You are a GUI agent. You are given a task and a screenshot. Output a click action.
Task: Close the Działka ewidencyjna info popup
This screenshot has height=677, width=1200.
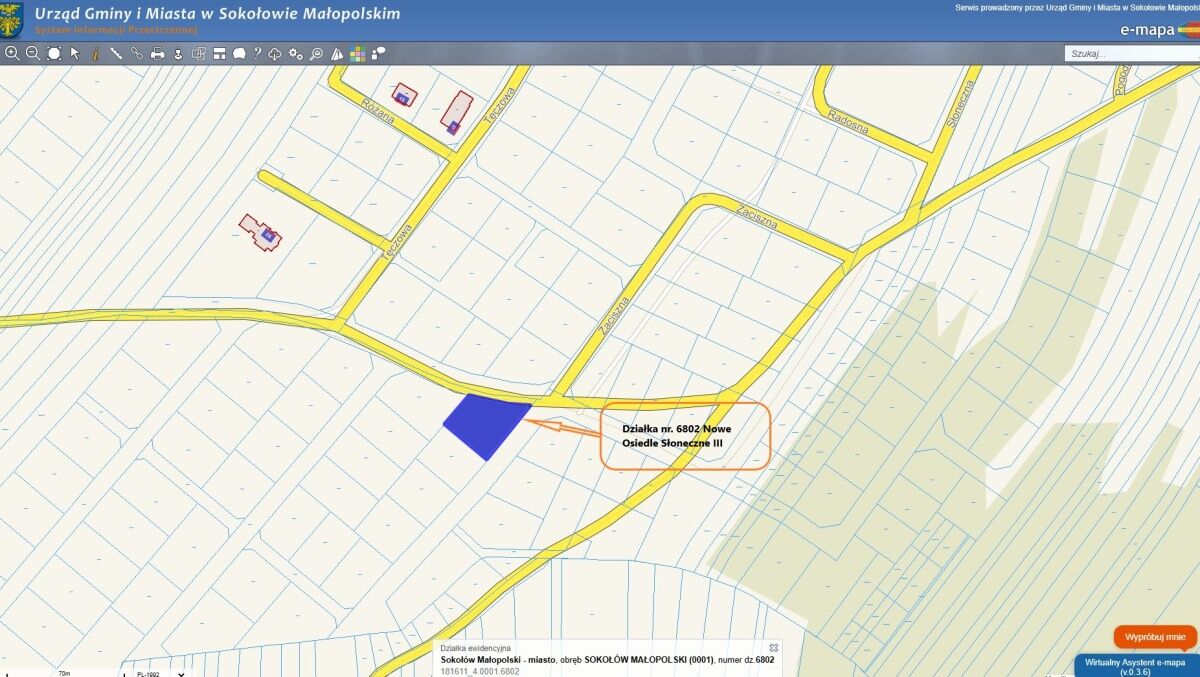773,648
